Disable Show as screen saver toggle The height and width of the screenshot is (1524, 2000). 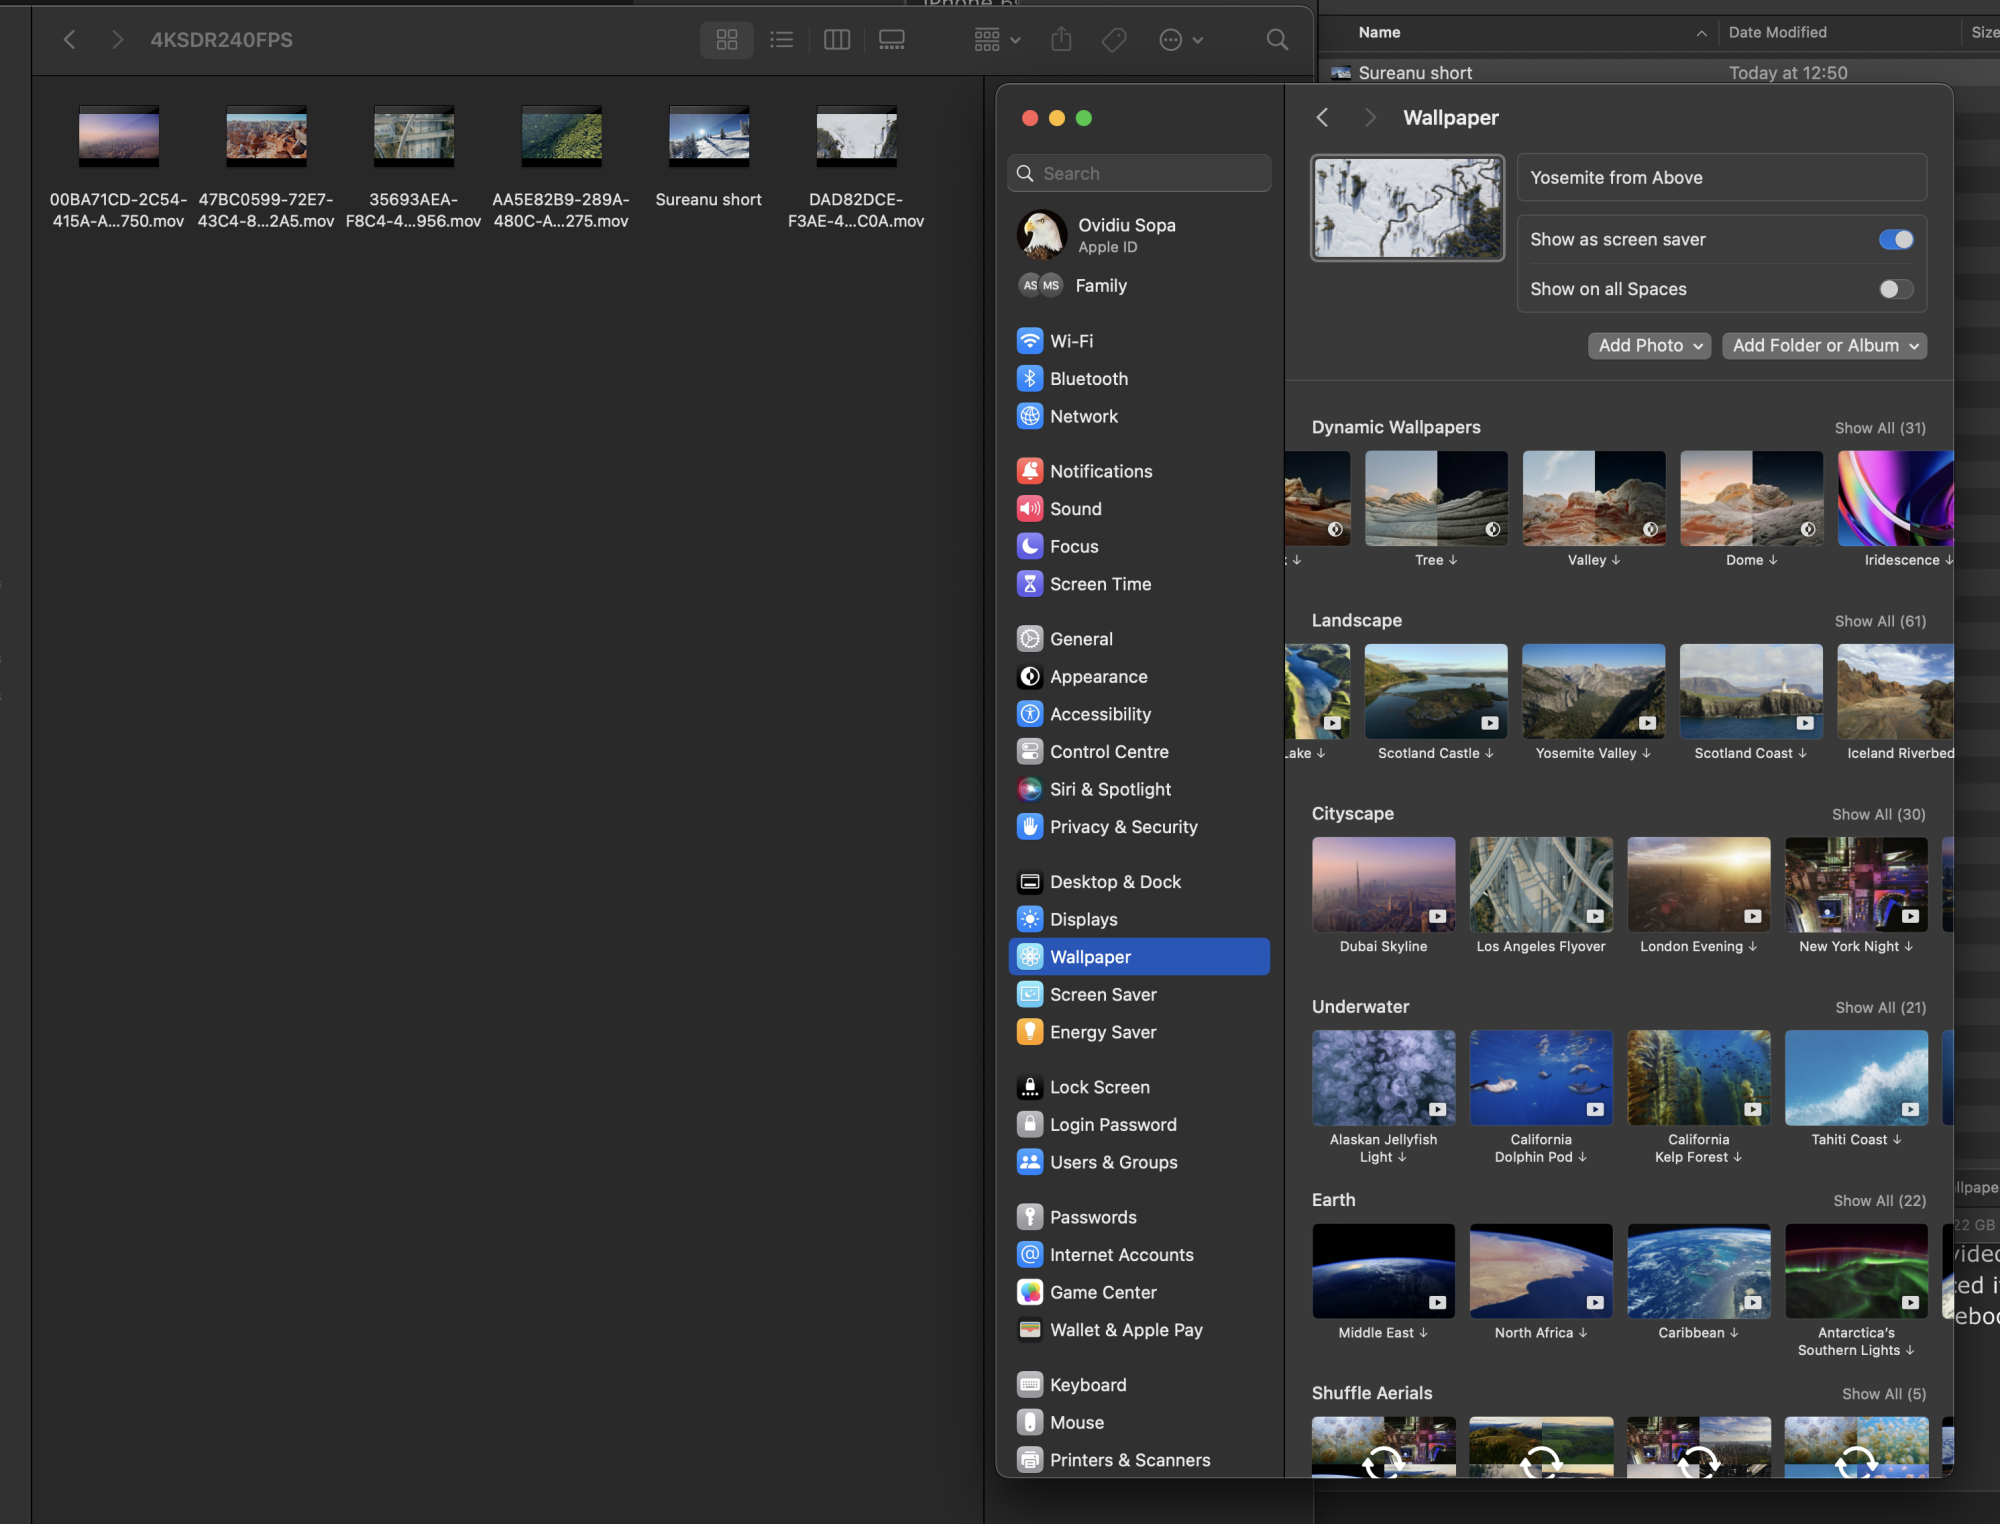coord(1895,240)
